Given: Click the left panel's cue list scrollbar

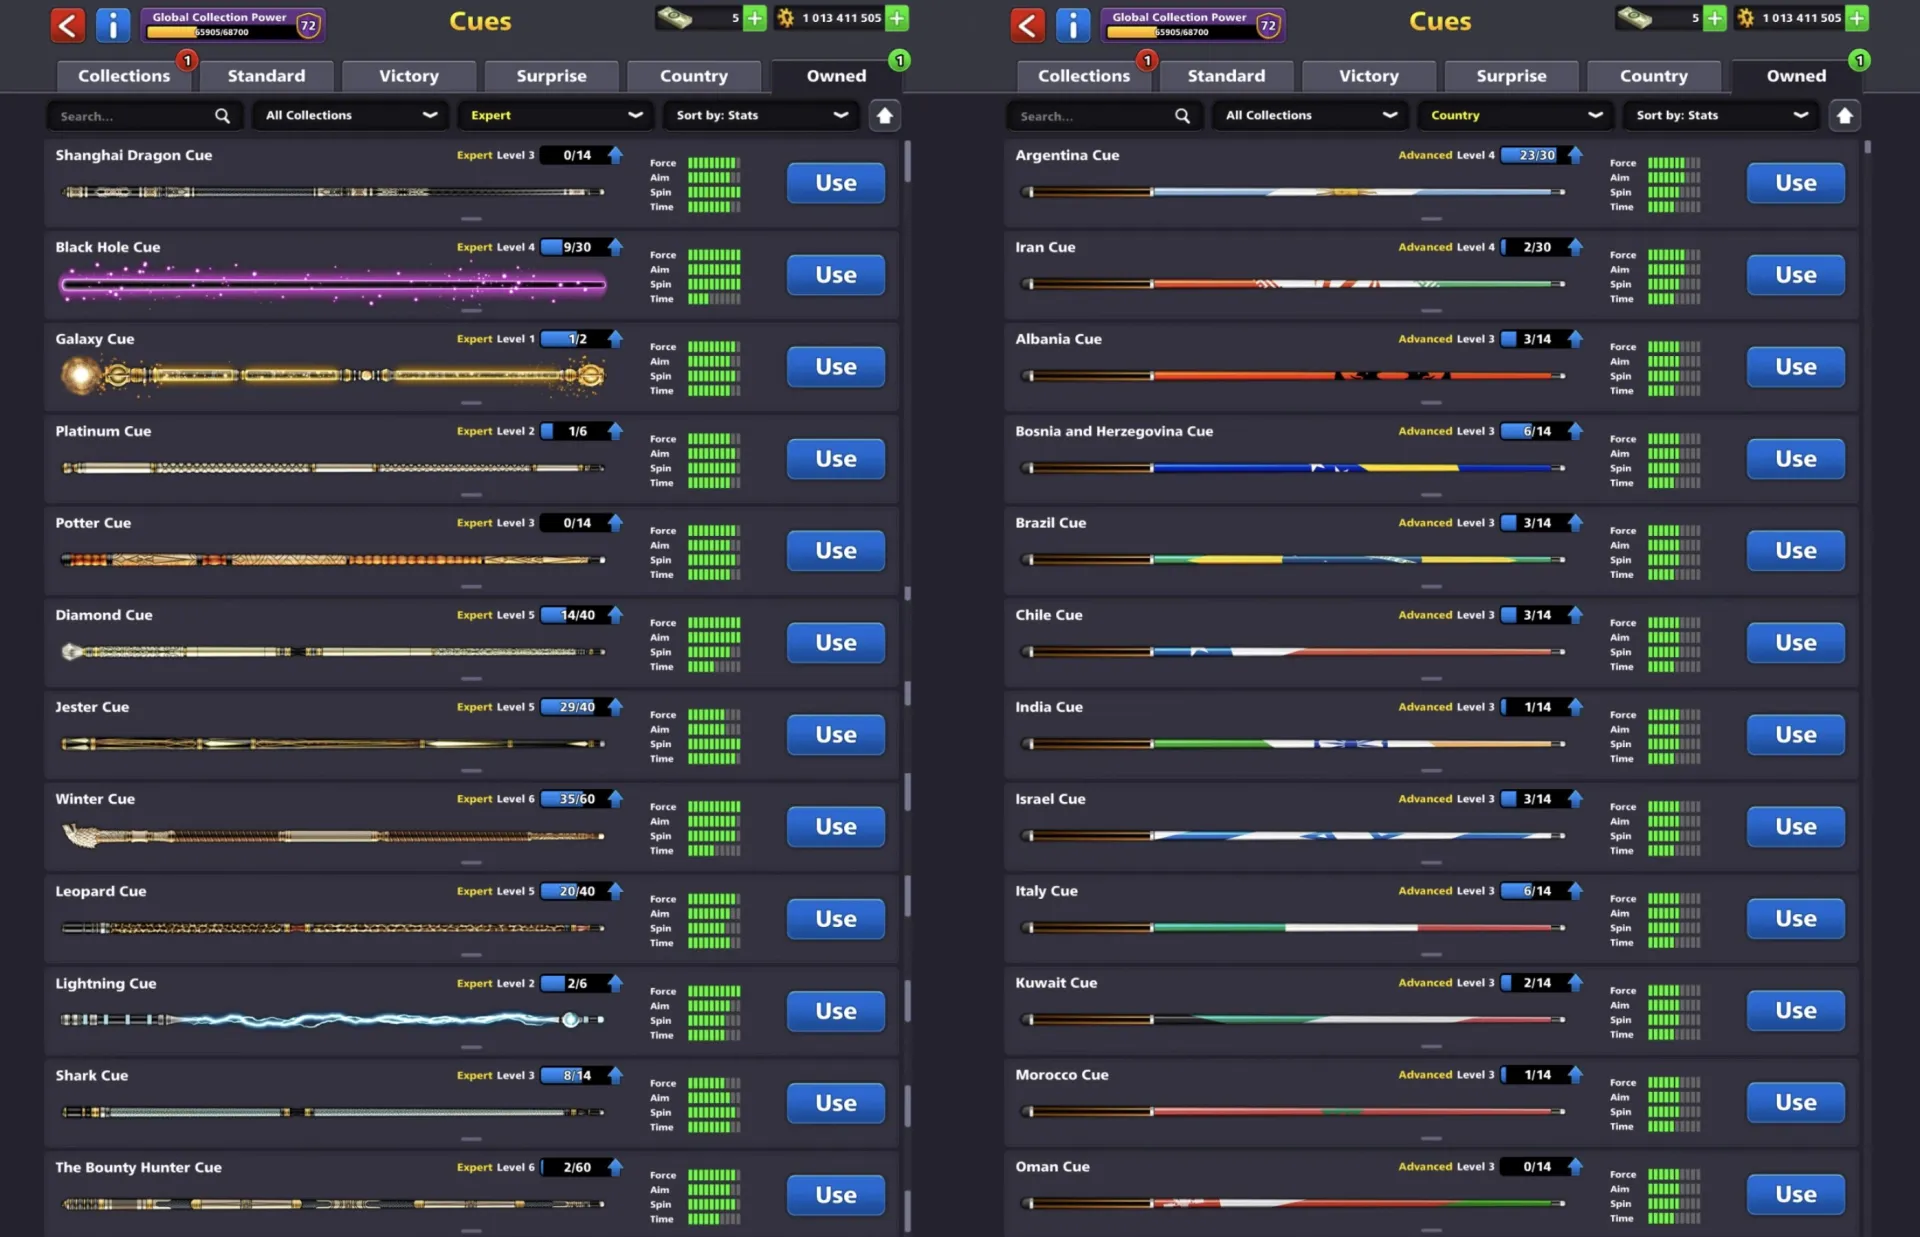Looking at the screenshot, I should (x=907, y=162).
